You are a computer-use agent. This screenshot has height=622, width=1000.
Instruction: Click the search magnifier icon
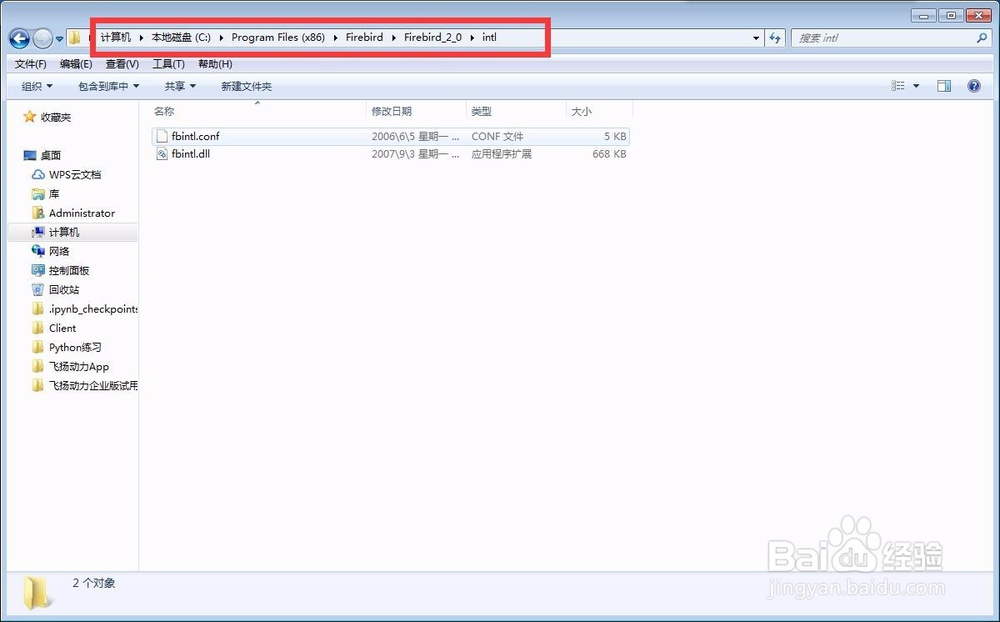point(982,38)
